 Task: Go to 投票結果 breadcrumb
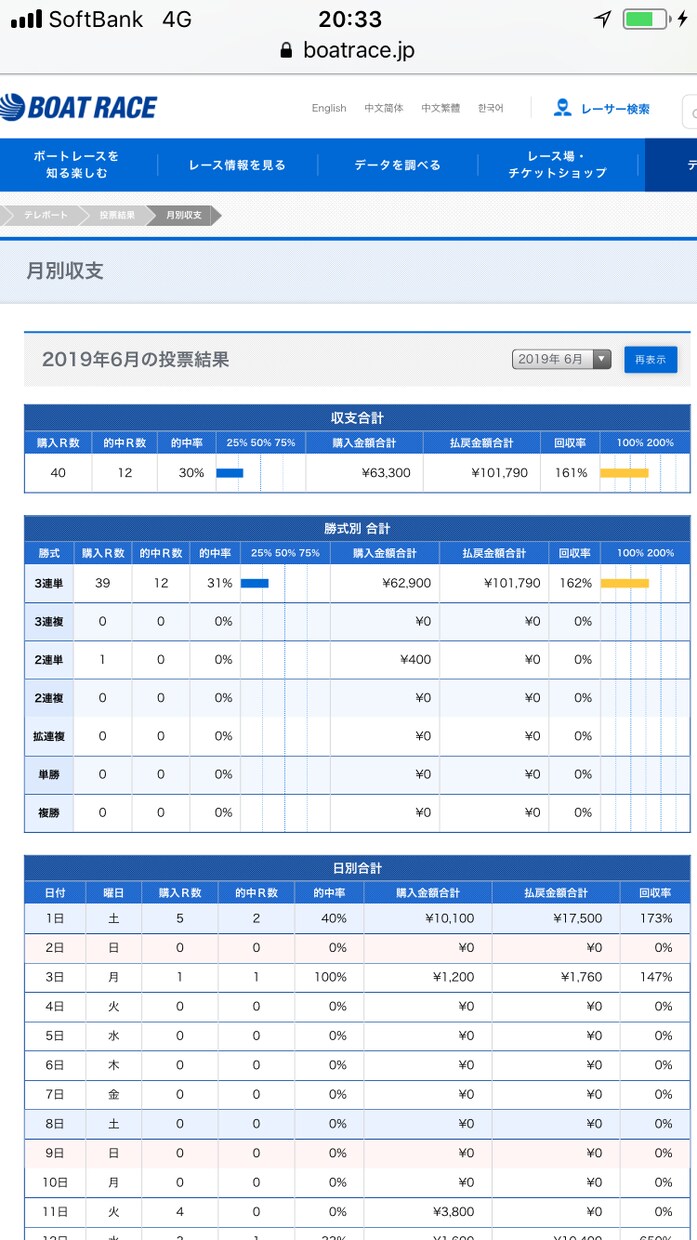coord(116,215)
